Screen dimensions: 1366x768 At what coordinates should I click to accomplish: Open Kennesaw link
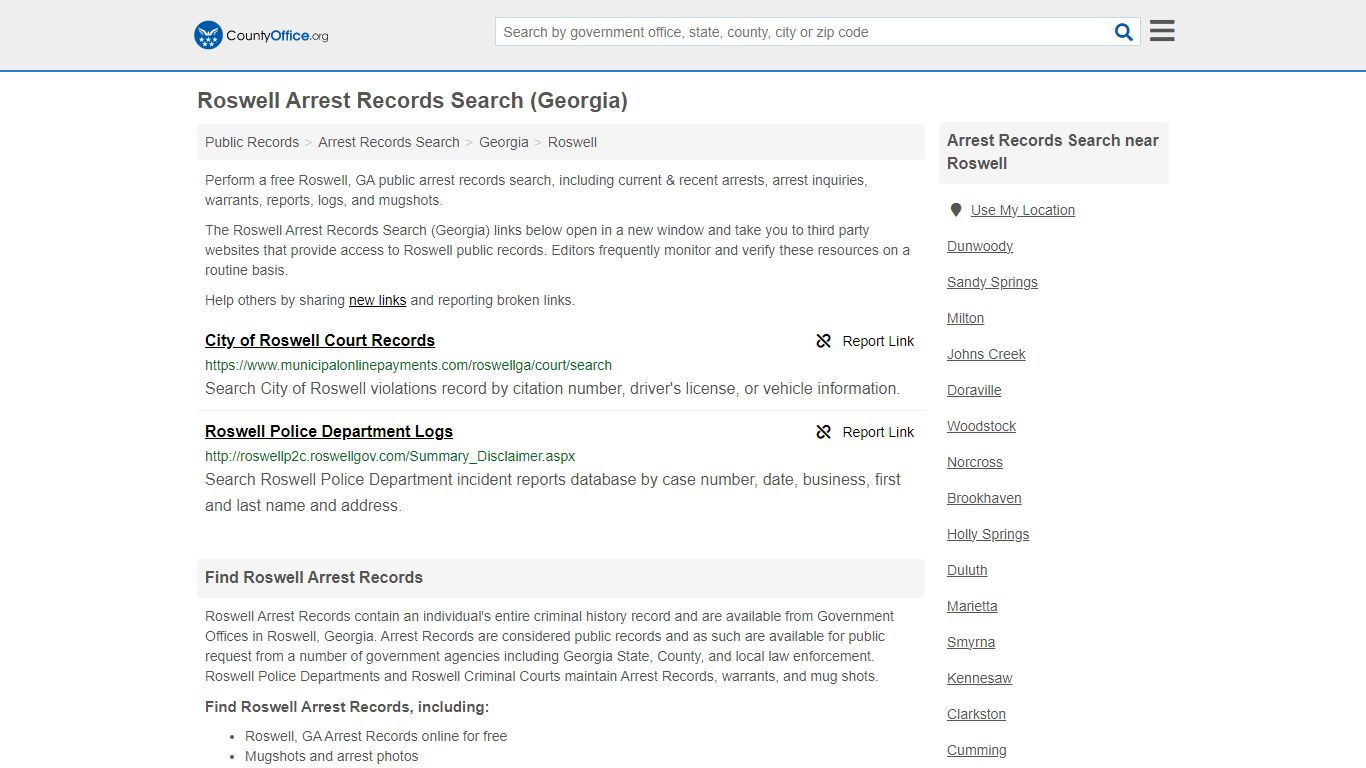tap(980, 678)
